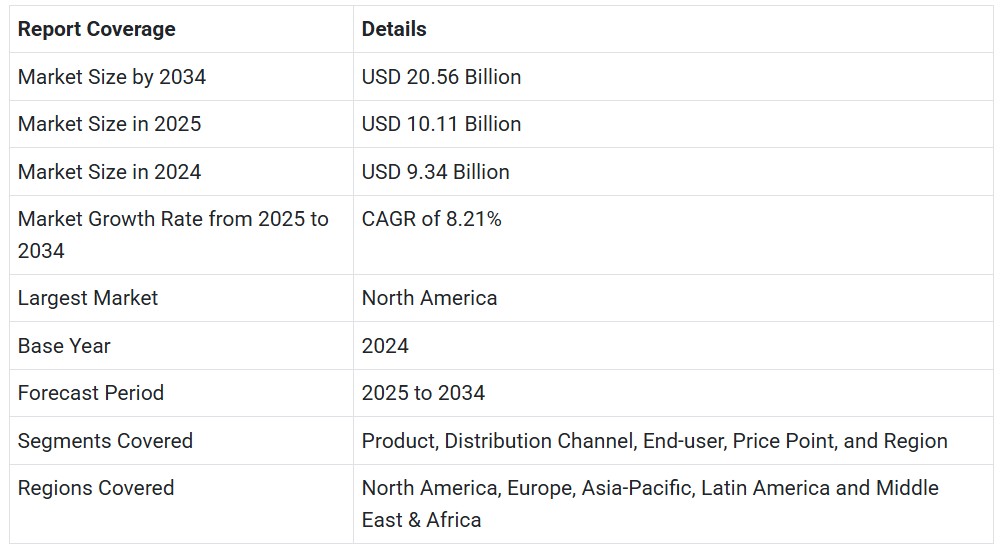Click the USD 20.56 Billion value

(441, 77)
